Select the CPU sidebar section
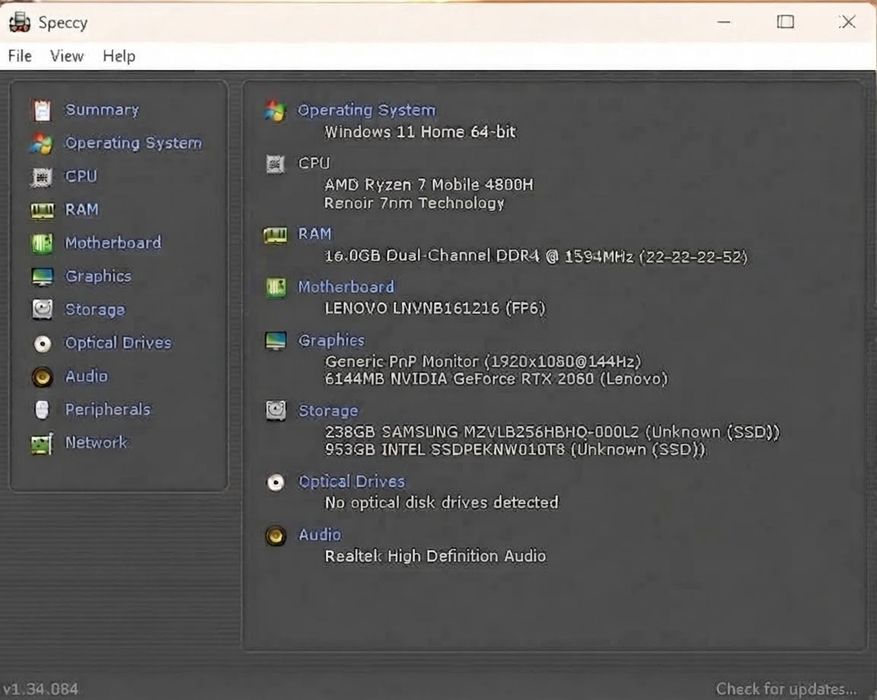This screenshot has height=700, width=877. (x=81, y=176)
